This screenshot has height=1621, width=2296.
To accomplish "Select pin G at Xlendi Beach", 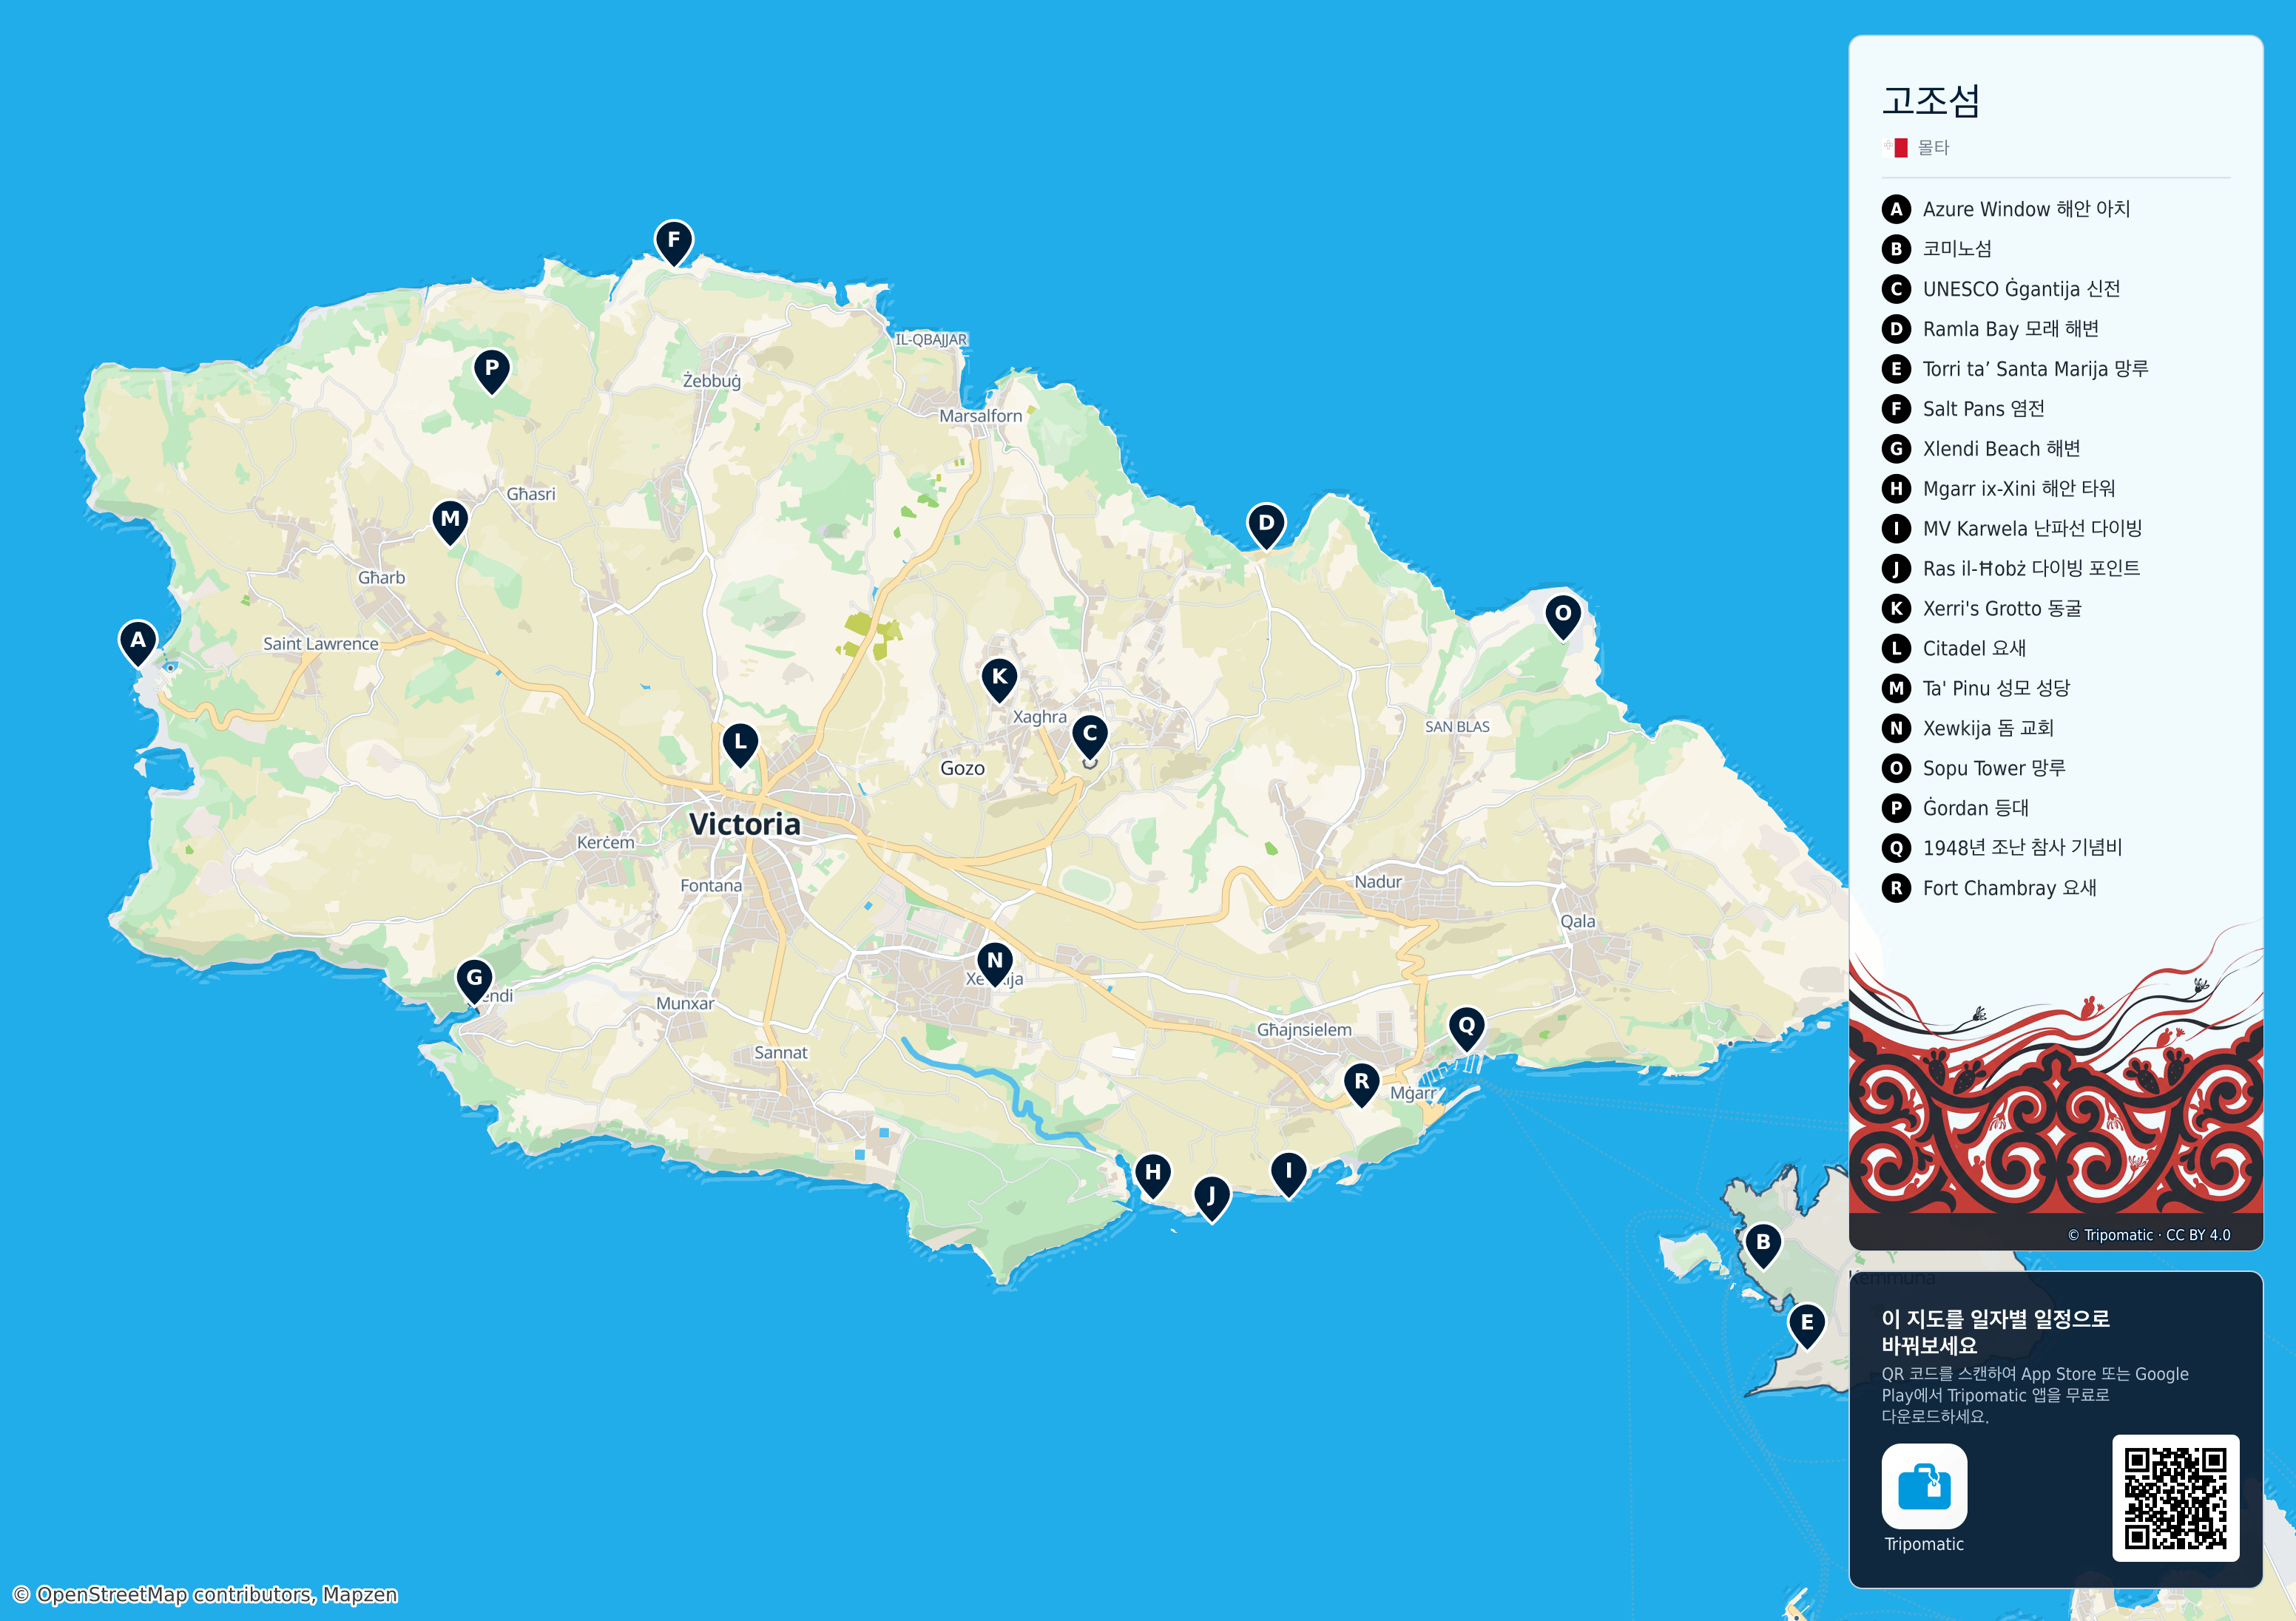I will point(474,980).
